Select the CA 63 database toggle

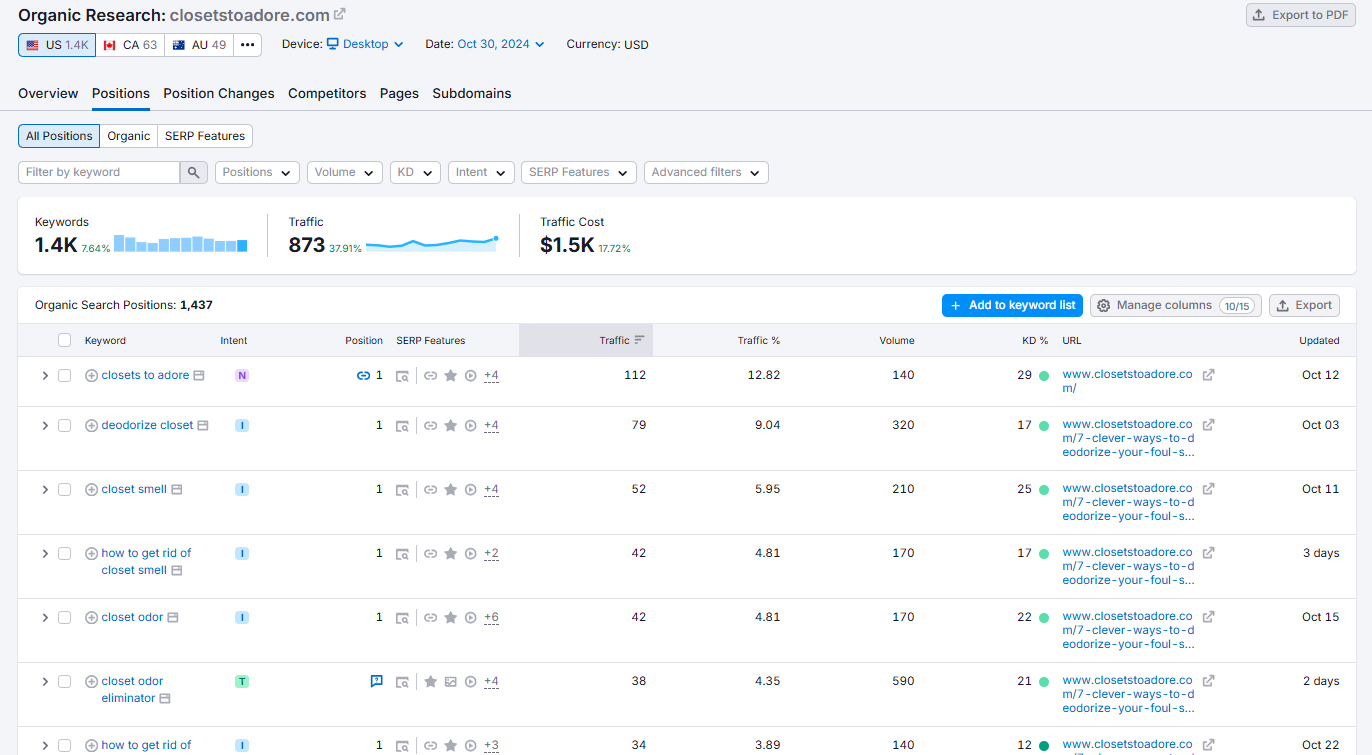pyautogui.click(x=130, y=45)
